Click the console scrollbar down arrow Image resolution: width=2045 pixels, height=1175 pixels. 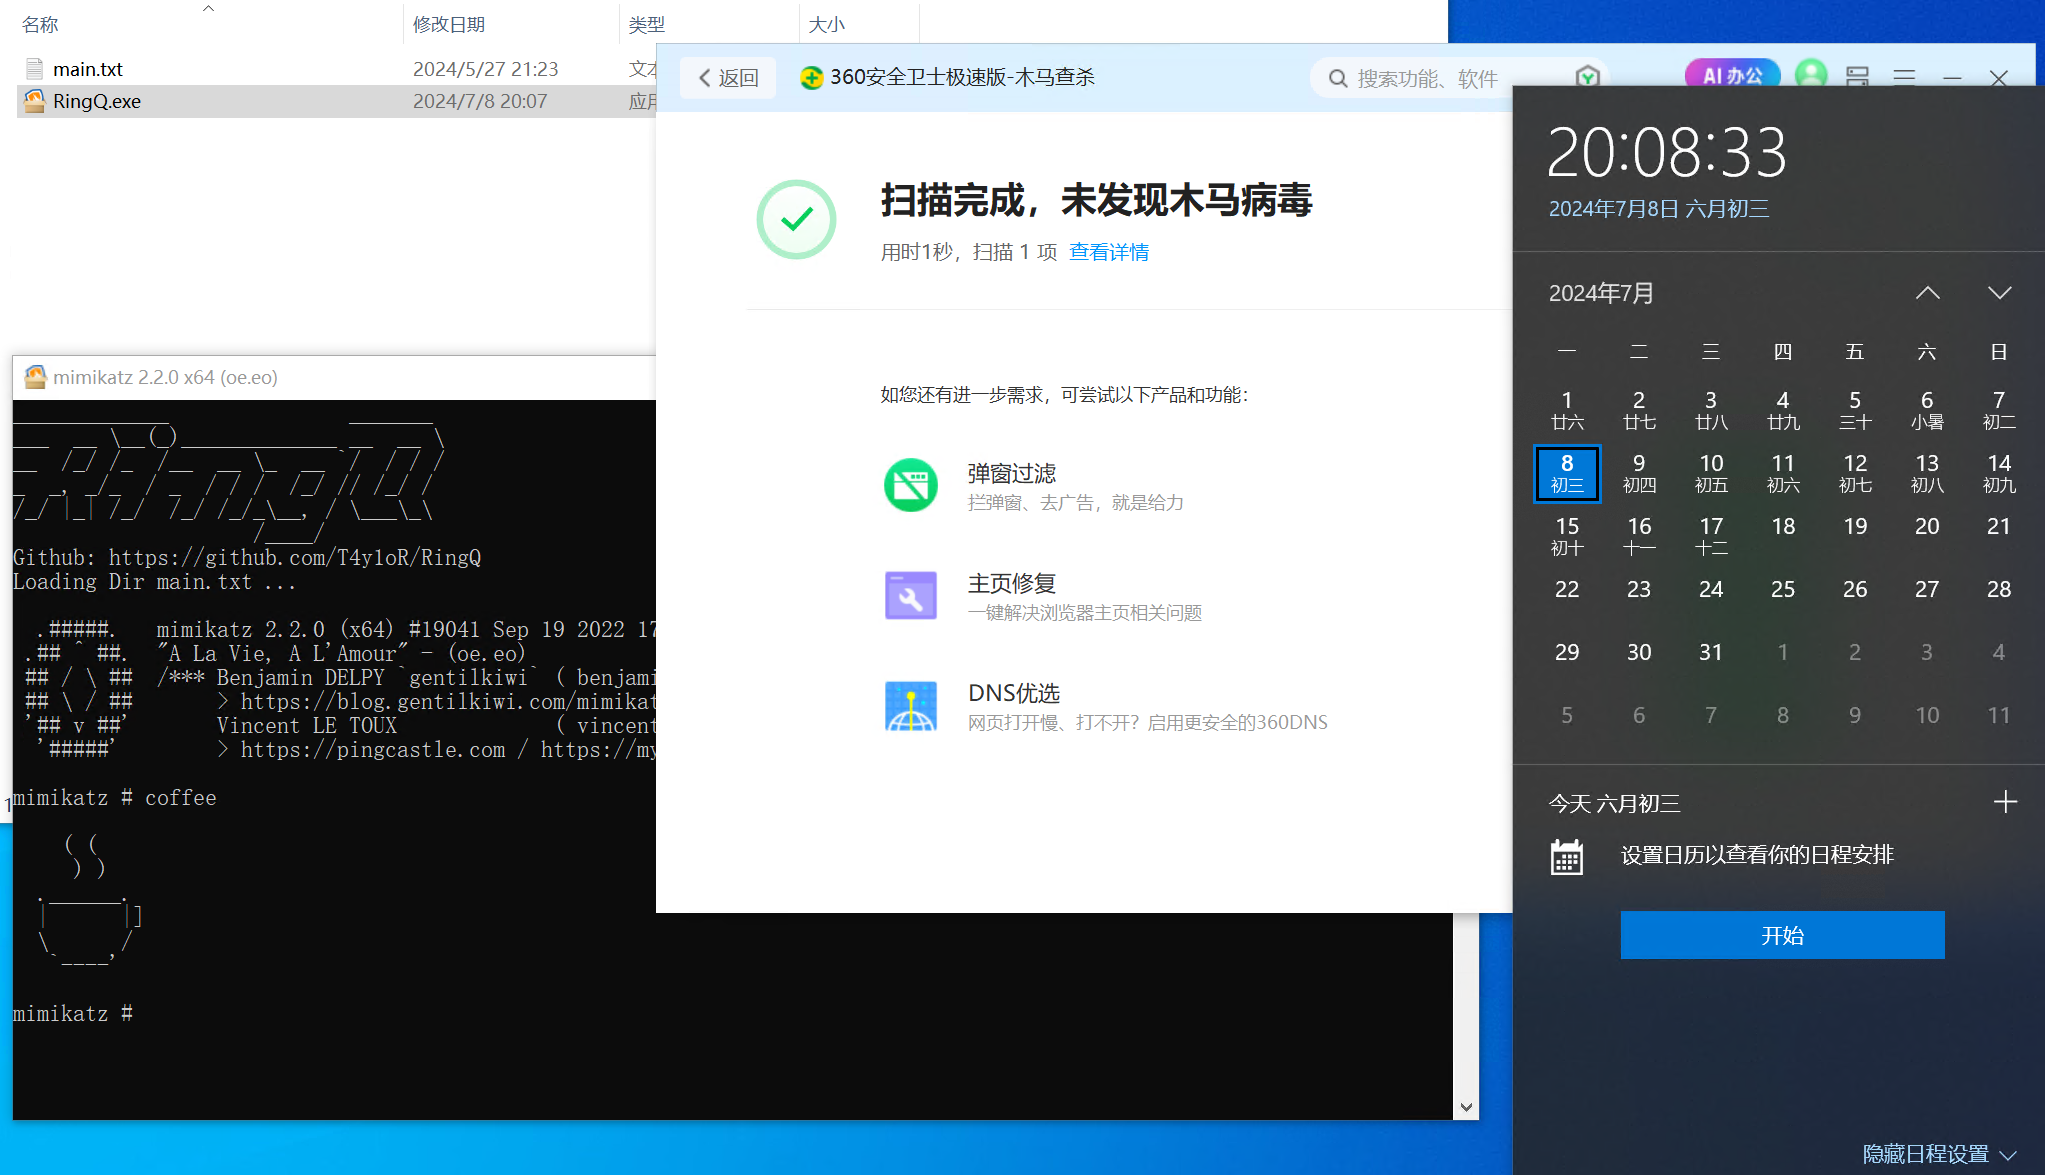pyautogui.click(x=1466, y=1107)
